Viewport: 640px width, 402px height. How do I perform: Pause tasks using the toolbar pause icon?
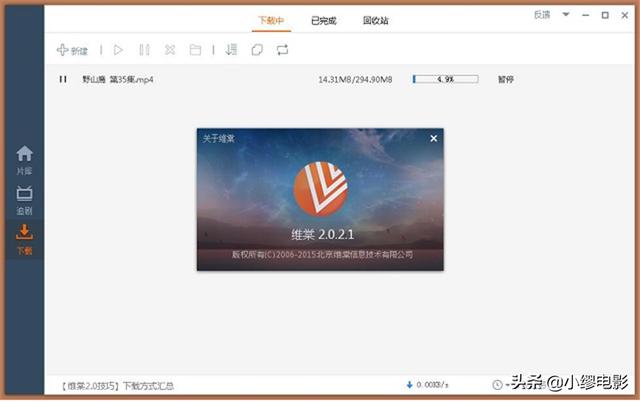(144, 50)
